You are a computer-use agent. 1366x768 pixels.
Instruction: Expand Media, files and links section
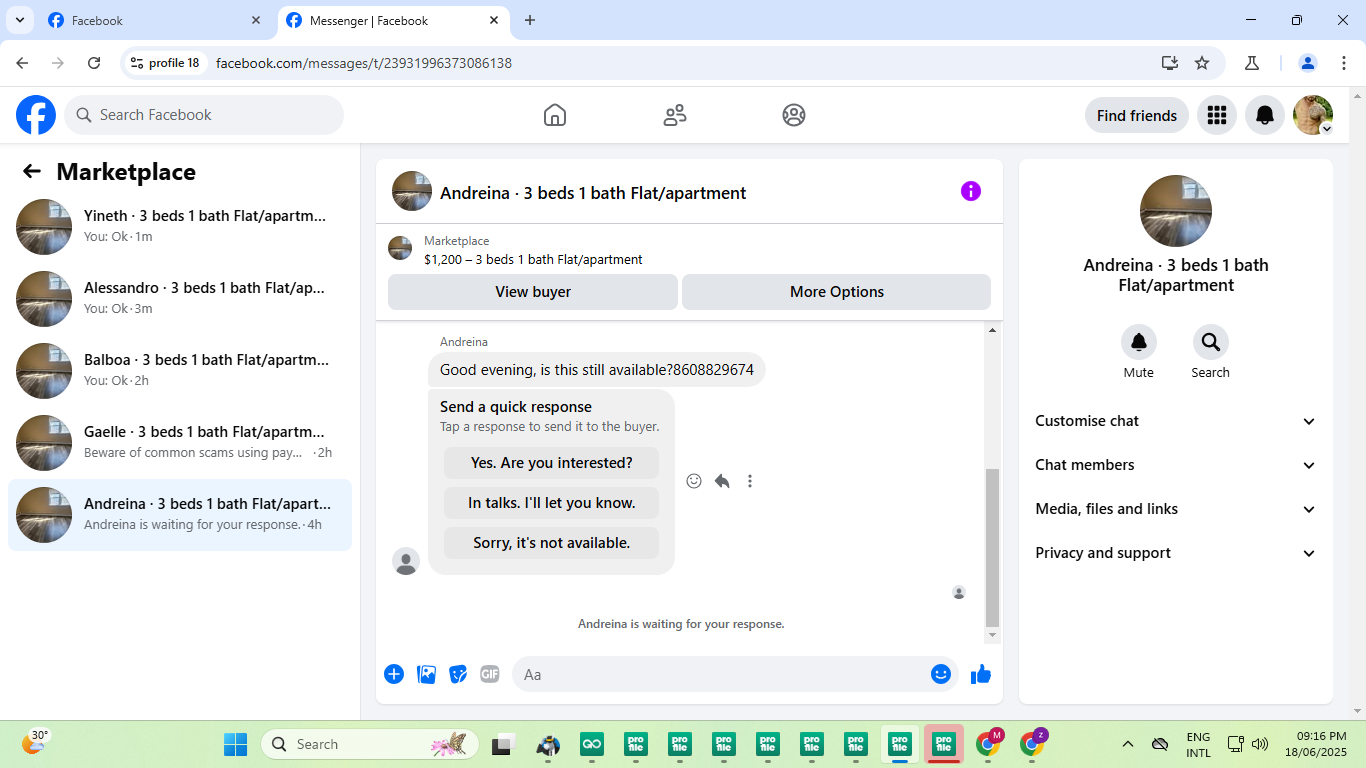1176,509
